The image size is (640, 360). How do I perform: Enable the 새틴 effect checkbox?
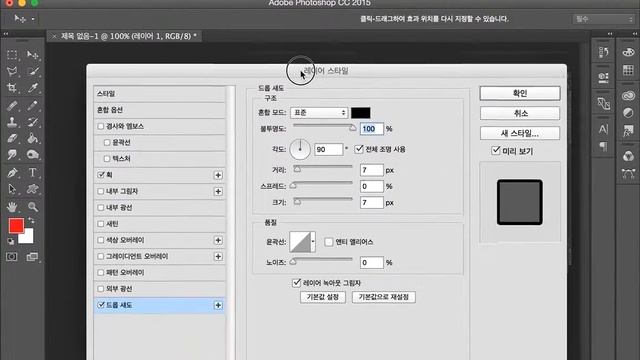(101, 224)
